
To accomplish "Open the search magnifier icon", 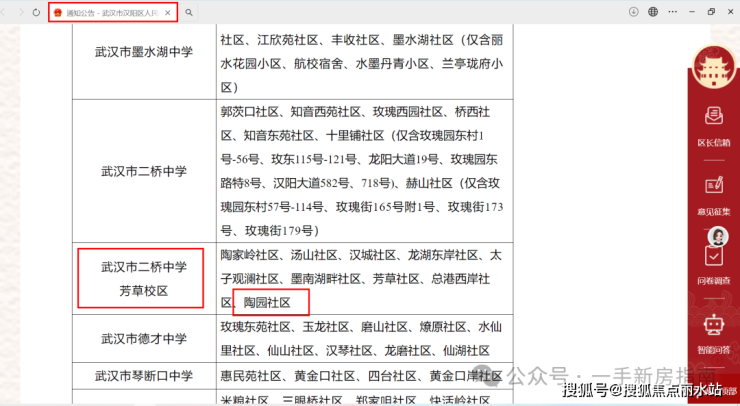I will click(189, 13).
